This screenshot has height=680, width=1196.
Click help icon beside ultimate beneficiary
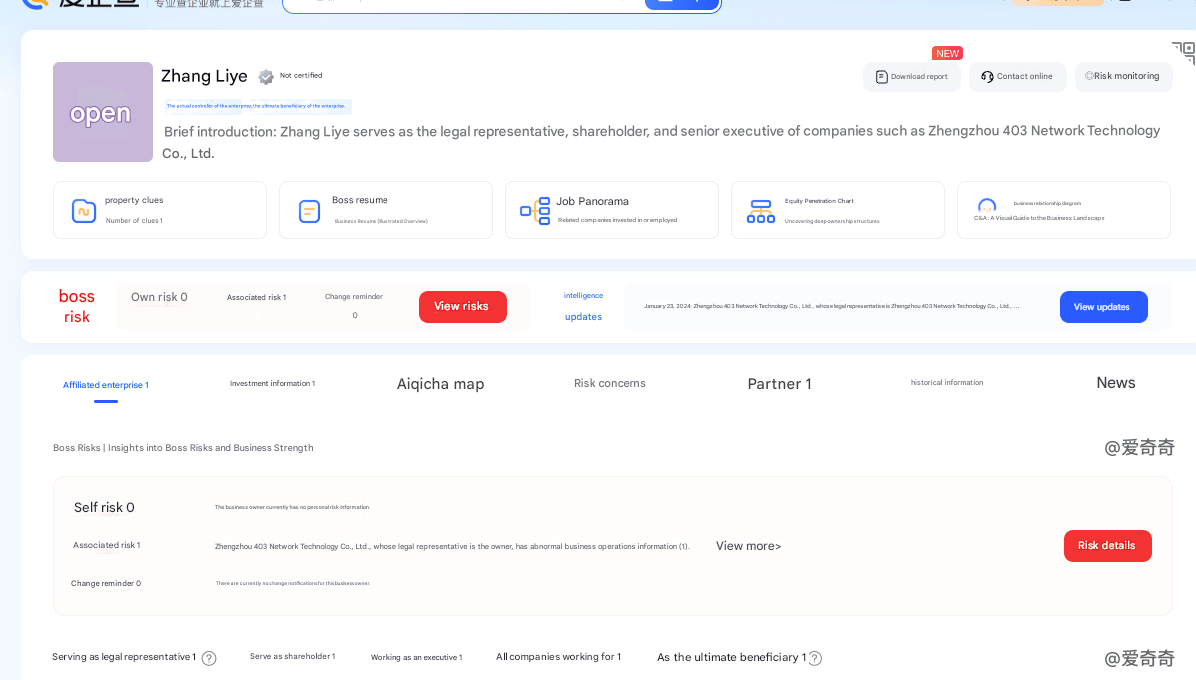pyautogui.click(x=815, y=658)
